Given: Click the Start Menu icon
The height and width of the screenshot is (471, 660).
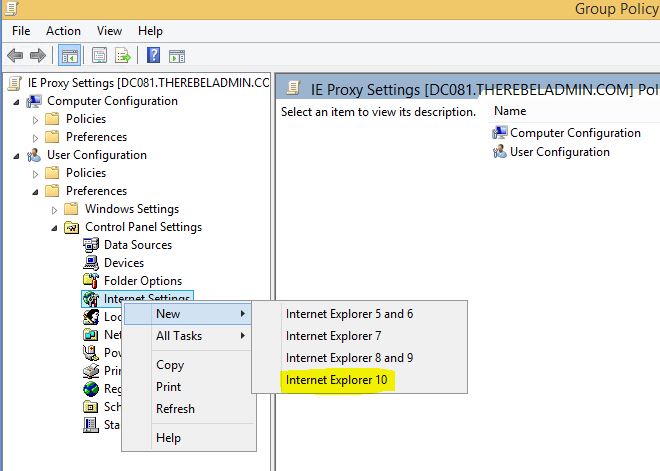Looking at the screenshot, I should click(x=91, y=425).
